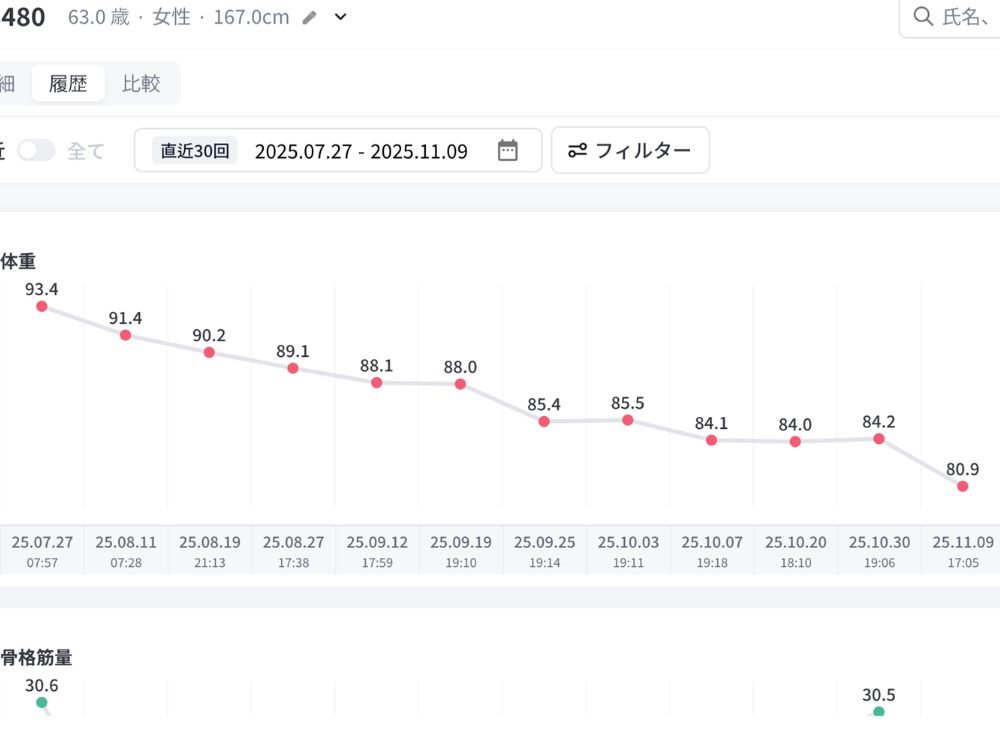Open date range 2025.07.27 - 2025.11.09
Screen dimensions: 1000x750
pyautogui.click(x=361, y=151)
